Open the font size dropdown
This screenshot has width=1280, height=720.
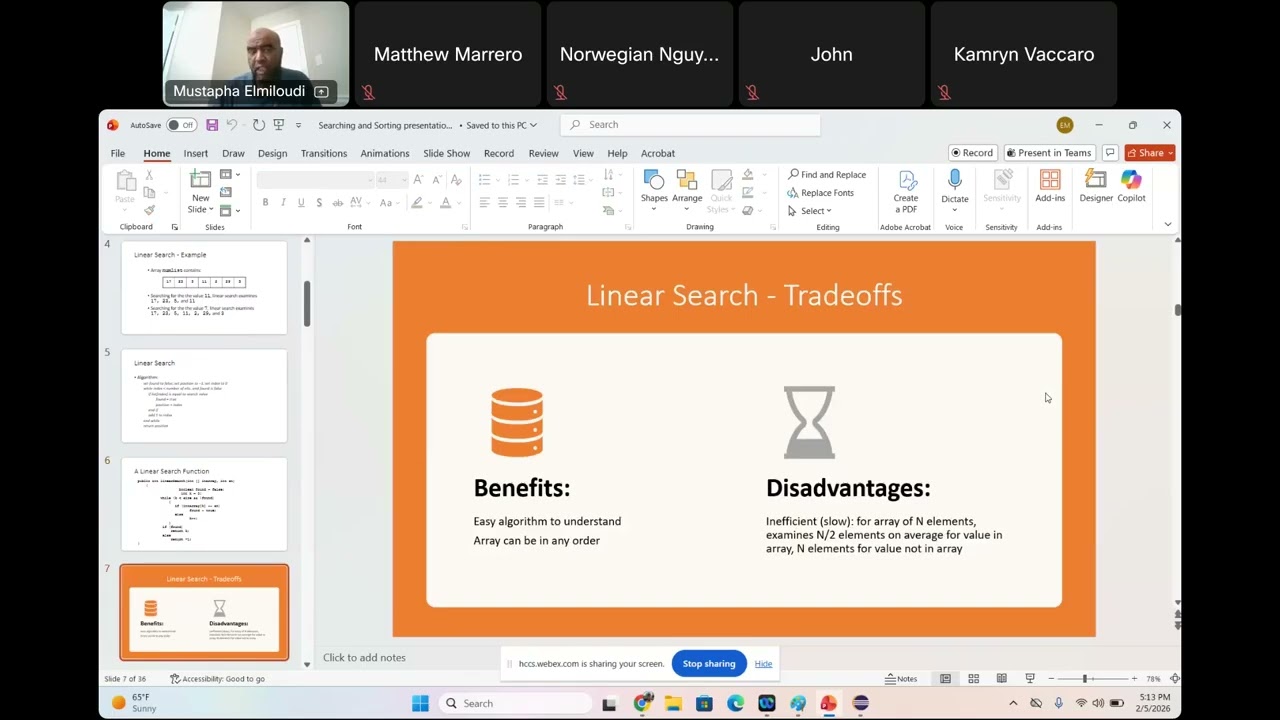[403, 180]
